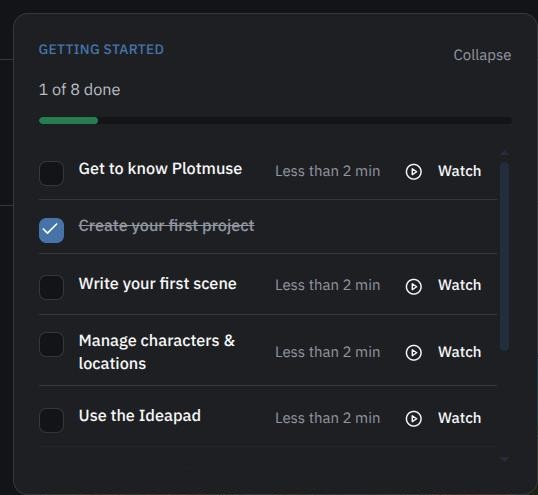
Task: Watch the Get to know Plotmuse video
Action: pos(459,171)
